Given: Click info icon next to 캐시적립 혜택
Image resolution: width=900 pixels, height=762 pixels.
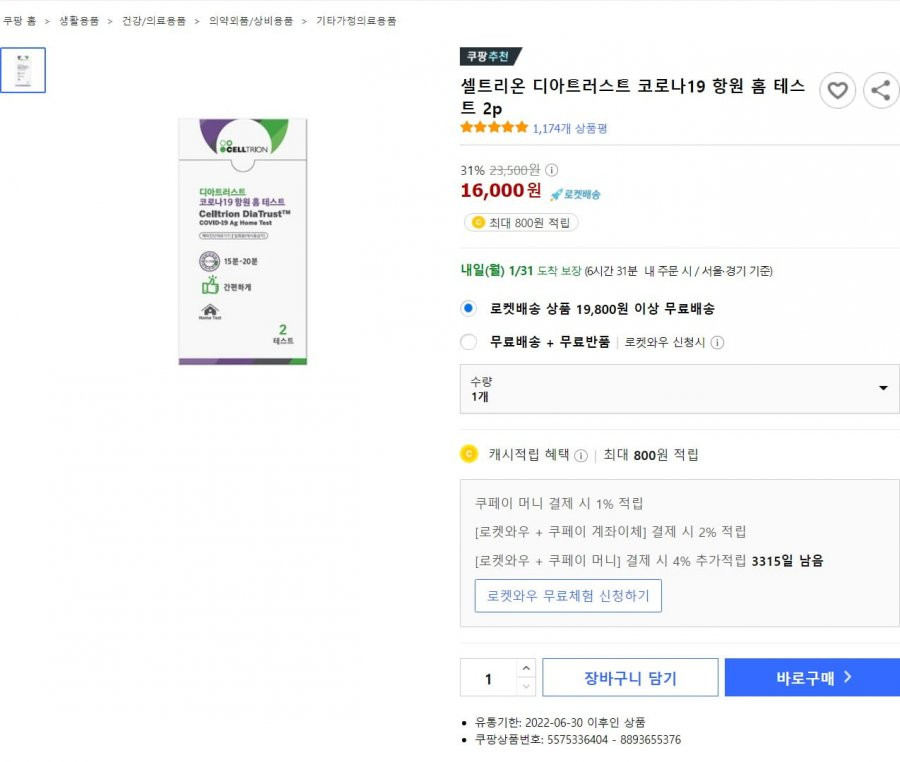Looking at the screenshot, I should tap(581, 456).
